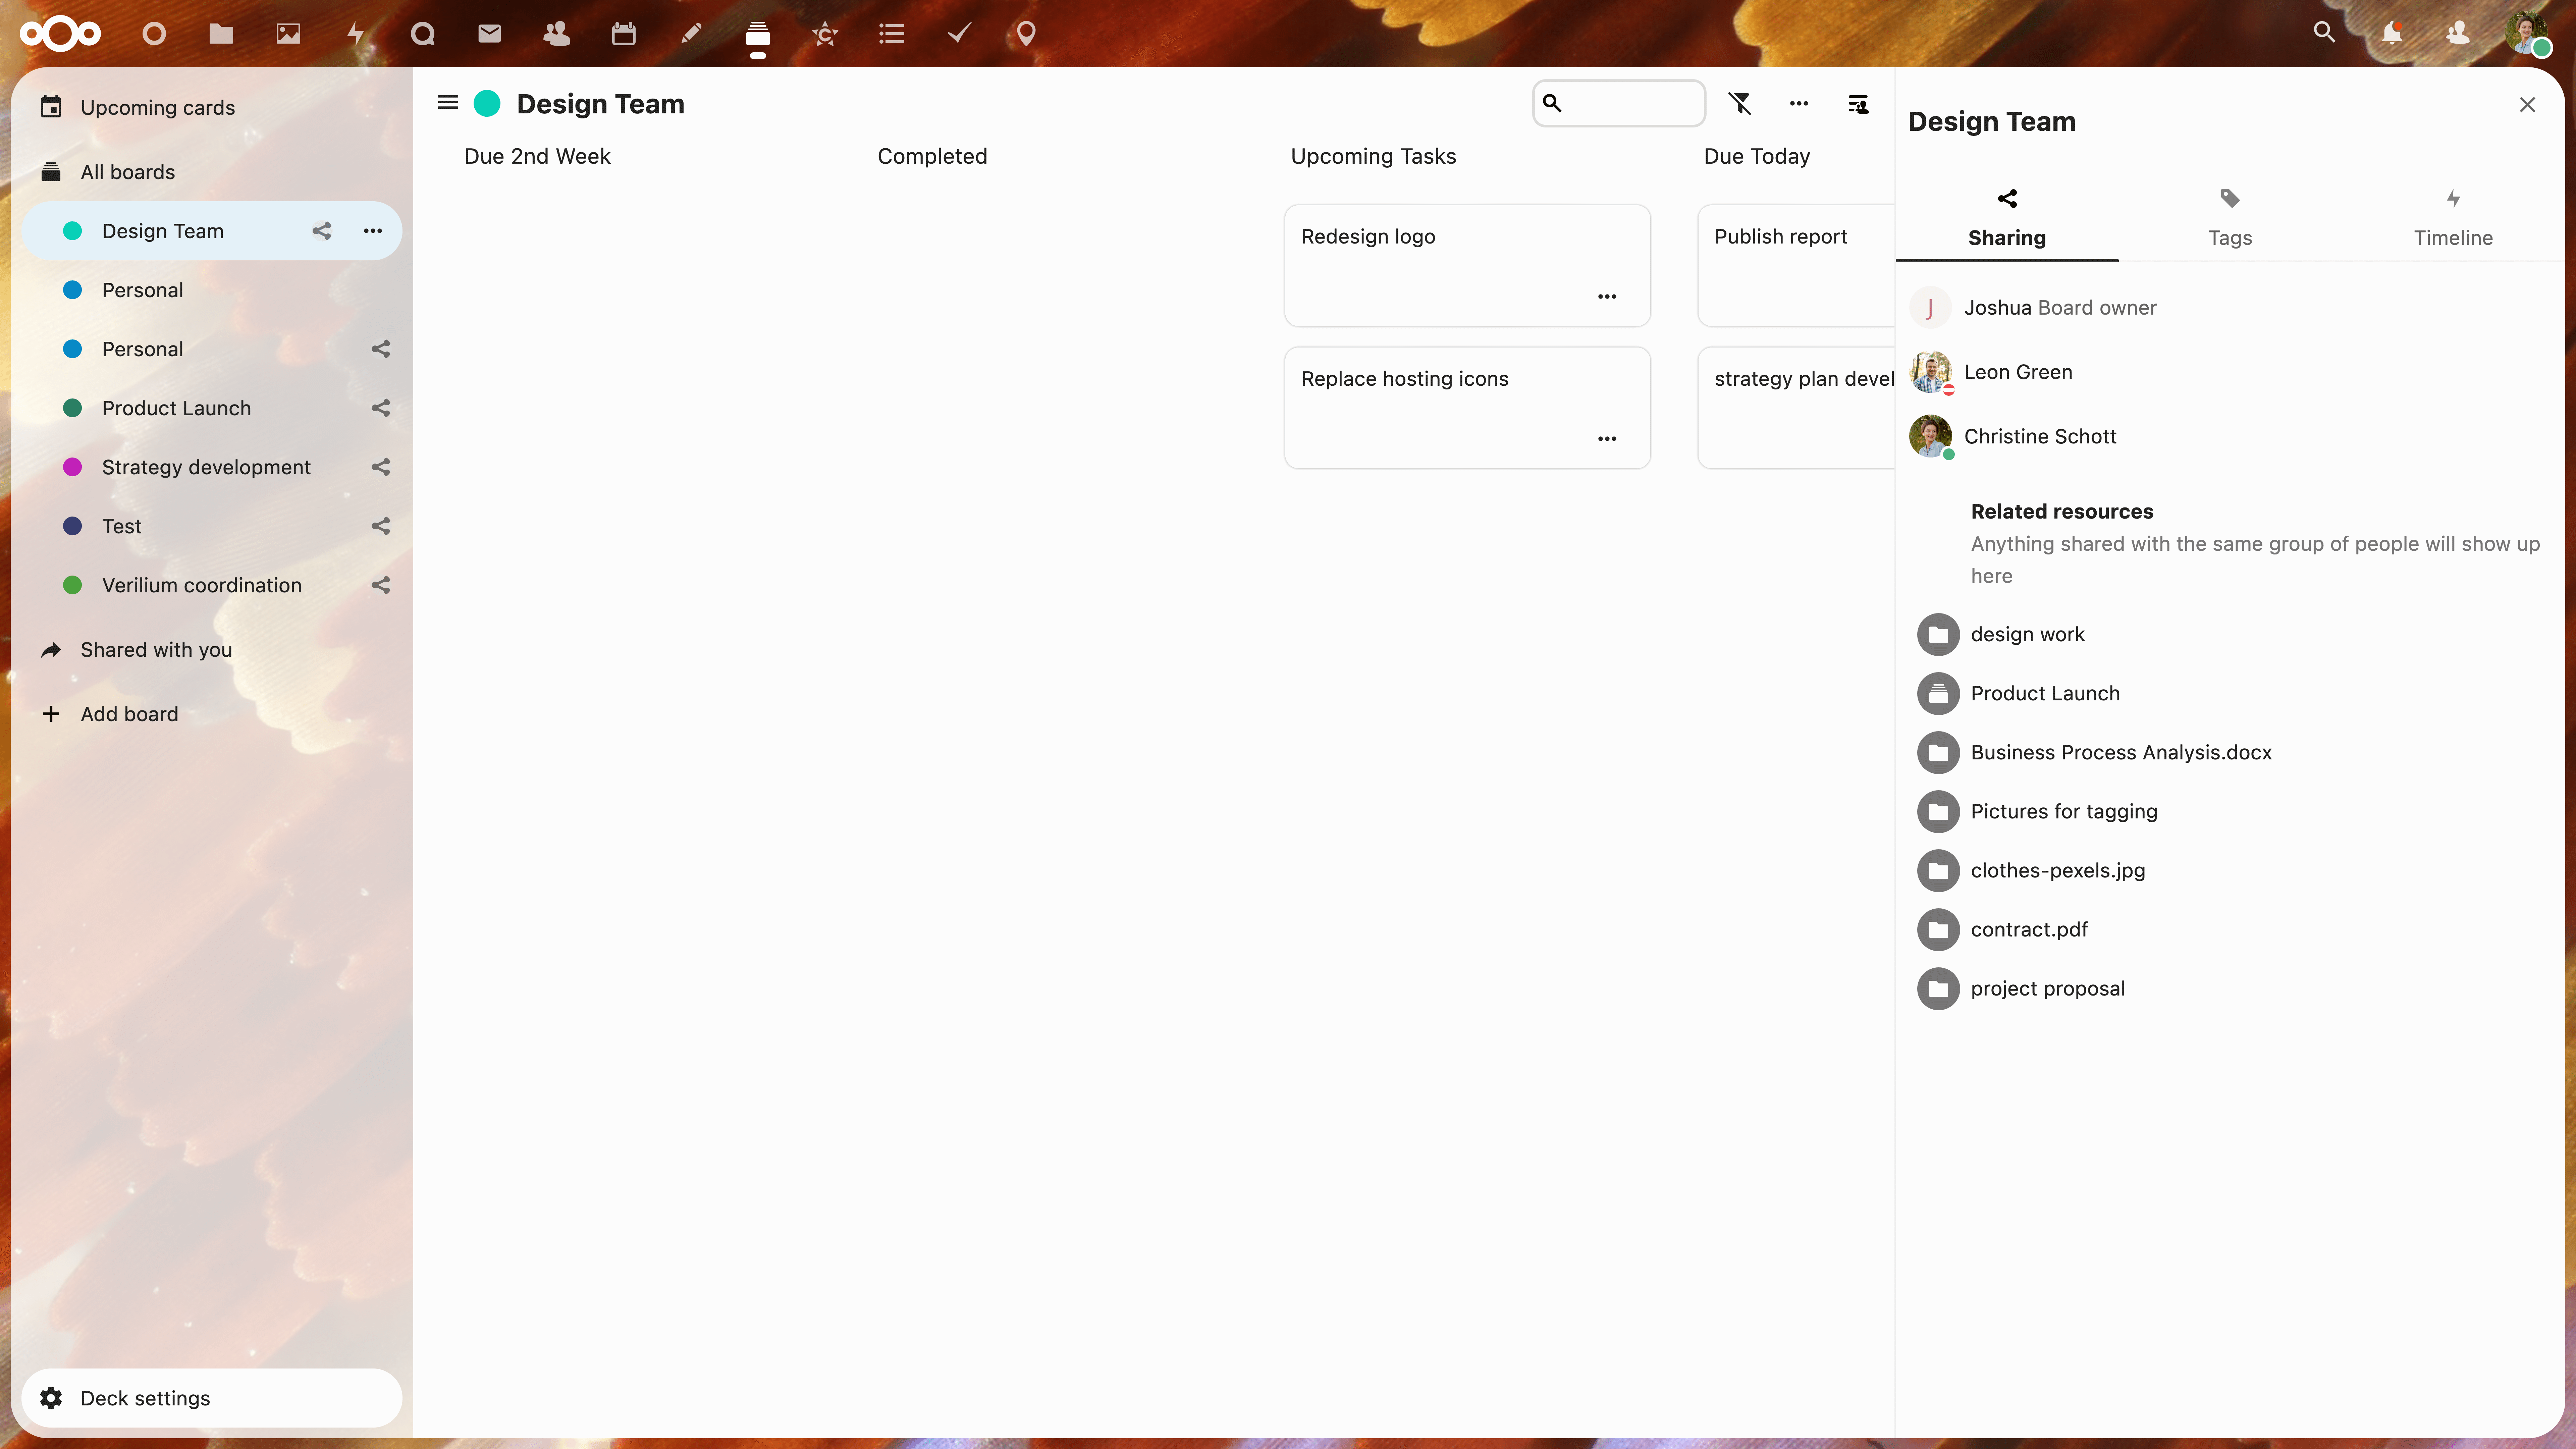The width and height of the screenshot is (2576, 1449).
Task: Click the green Verilium coordination color dot
Action: pos(72,585)
